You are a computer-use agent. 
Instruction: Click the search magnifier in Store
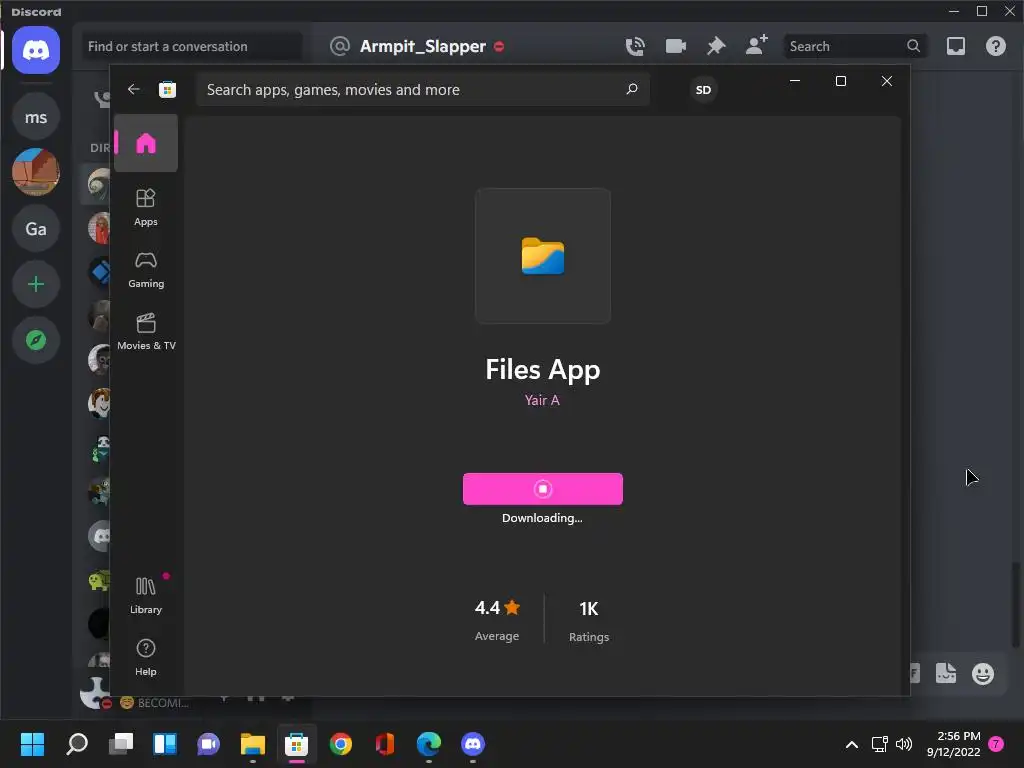pyautogui.click(x=632, y=89)
